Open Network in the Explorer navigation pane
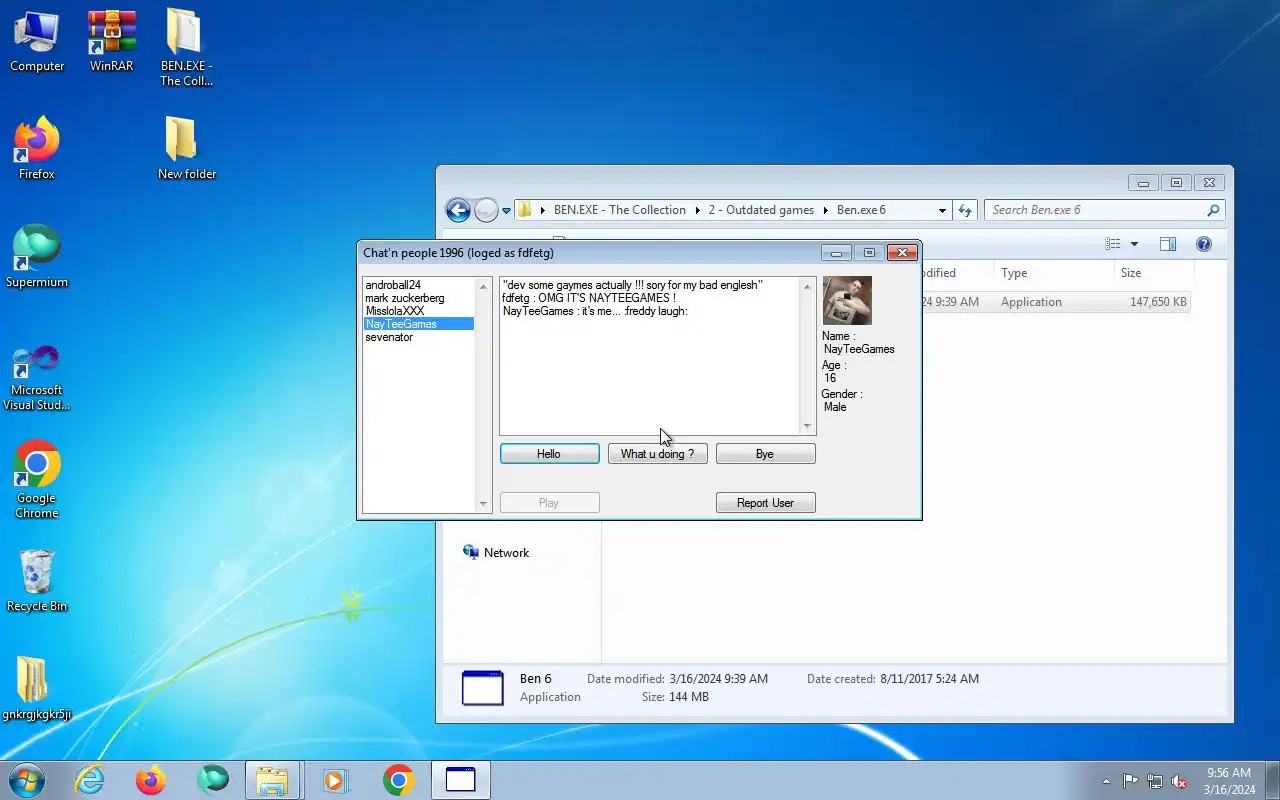The height and width of the screenshot is (800, 1280). [x=496, y=553]
